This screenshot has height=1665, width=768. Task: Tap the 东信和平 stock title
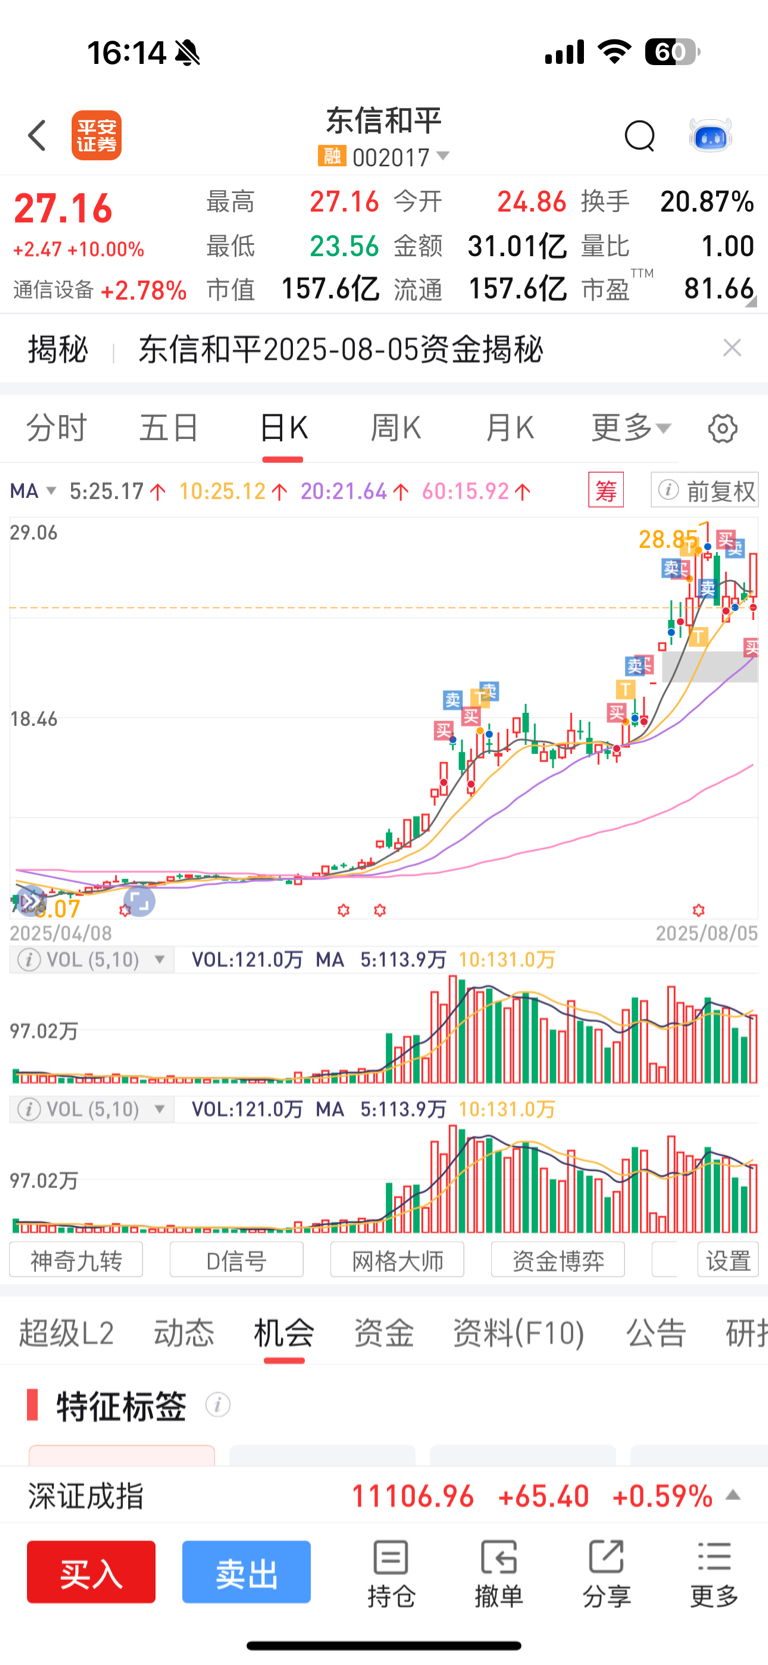click(x=384, y=121)
